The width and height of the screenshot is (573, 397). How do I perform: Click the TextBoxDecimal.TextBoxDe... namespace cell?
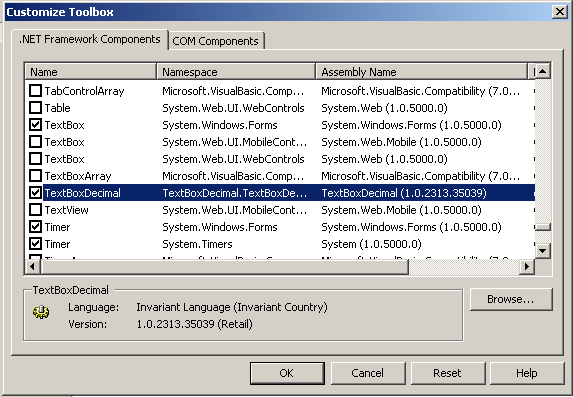pos(235,193)
